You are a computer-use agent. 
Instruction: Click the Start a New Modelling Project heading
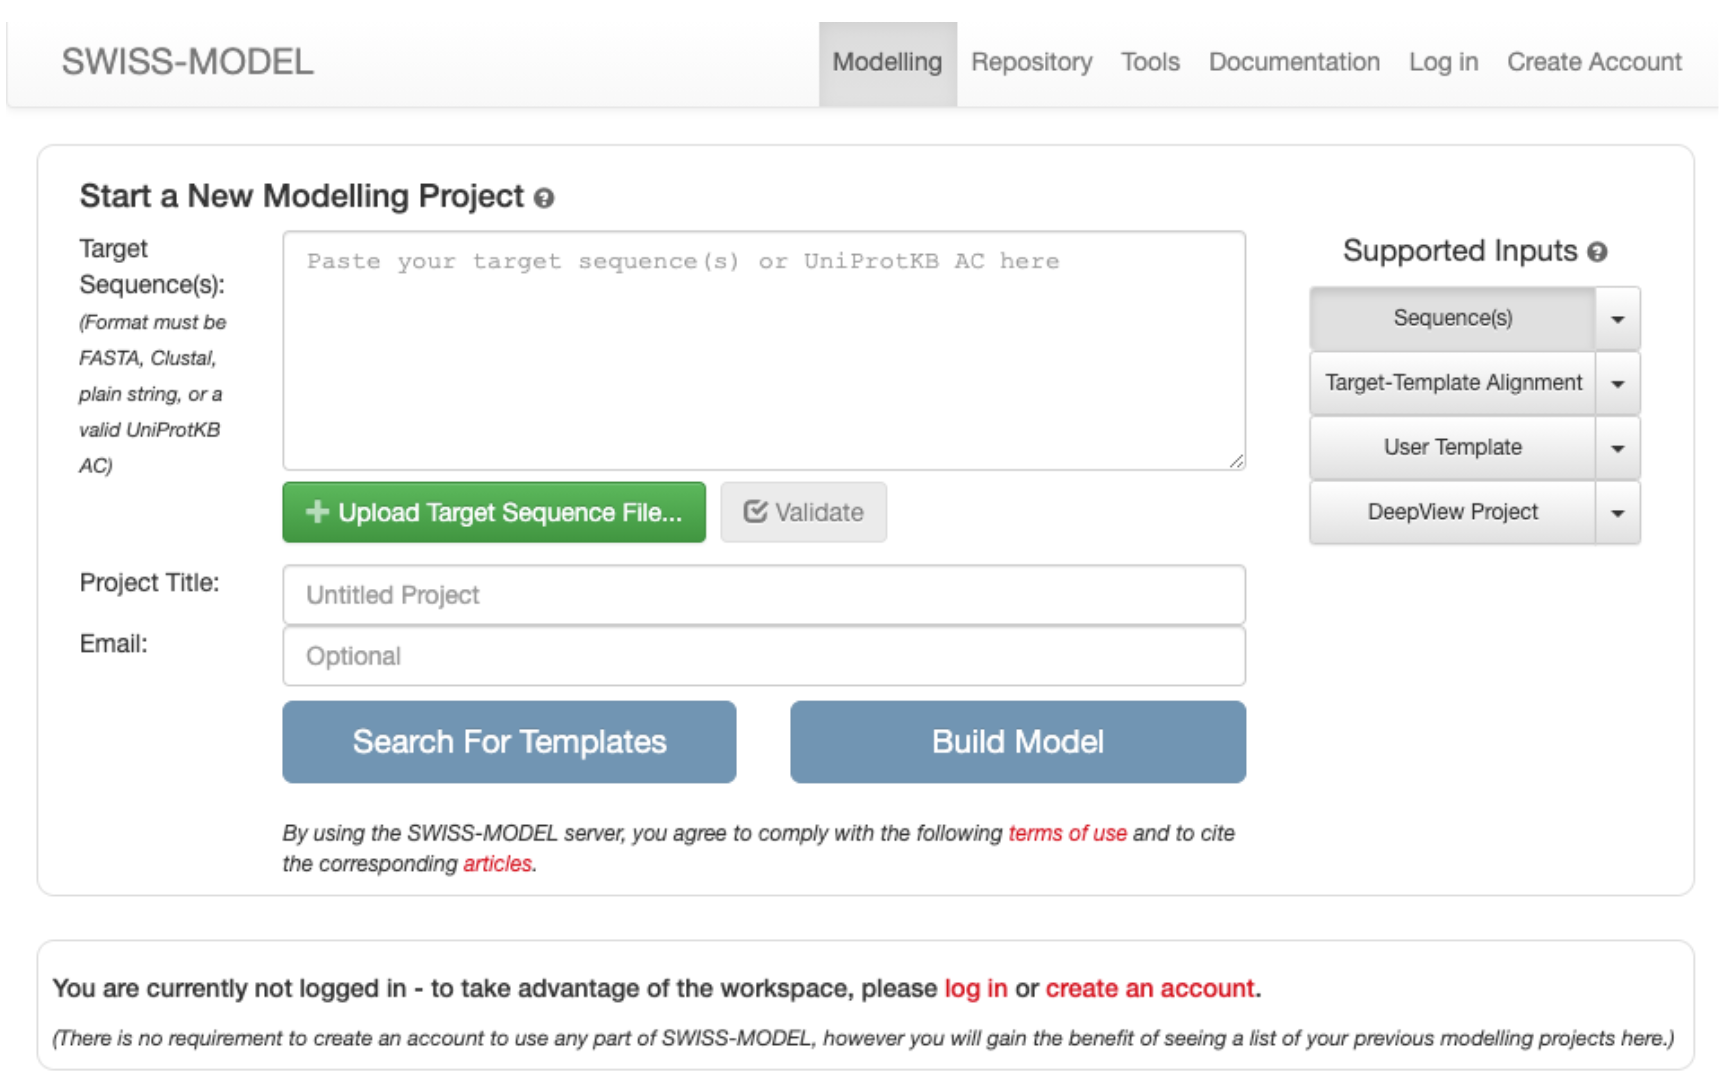(301, 197)
